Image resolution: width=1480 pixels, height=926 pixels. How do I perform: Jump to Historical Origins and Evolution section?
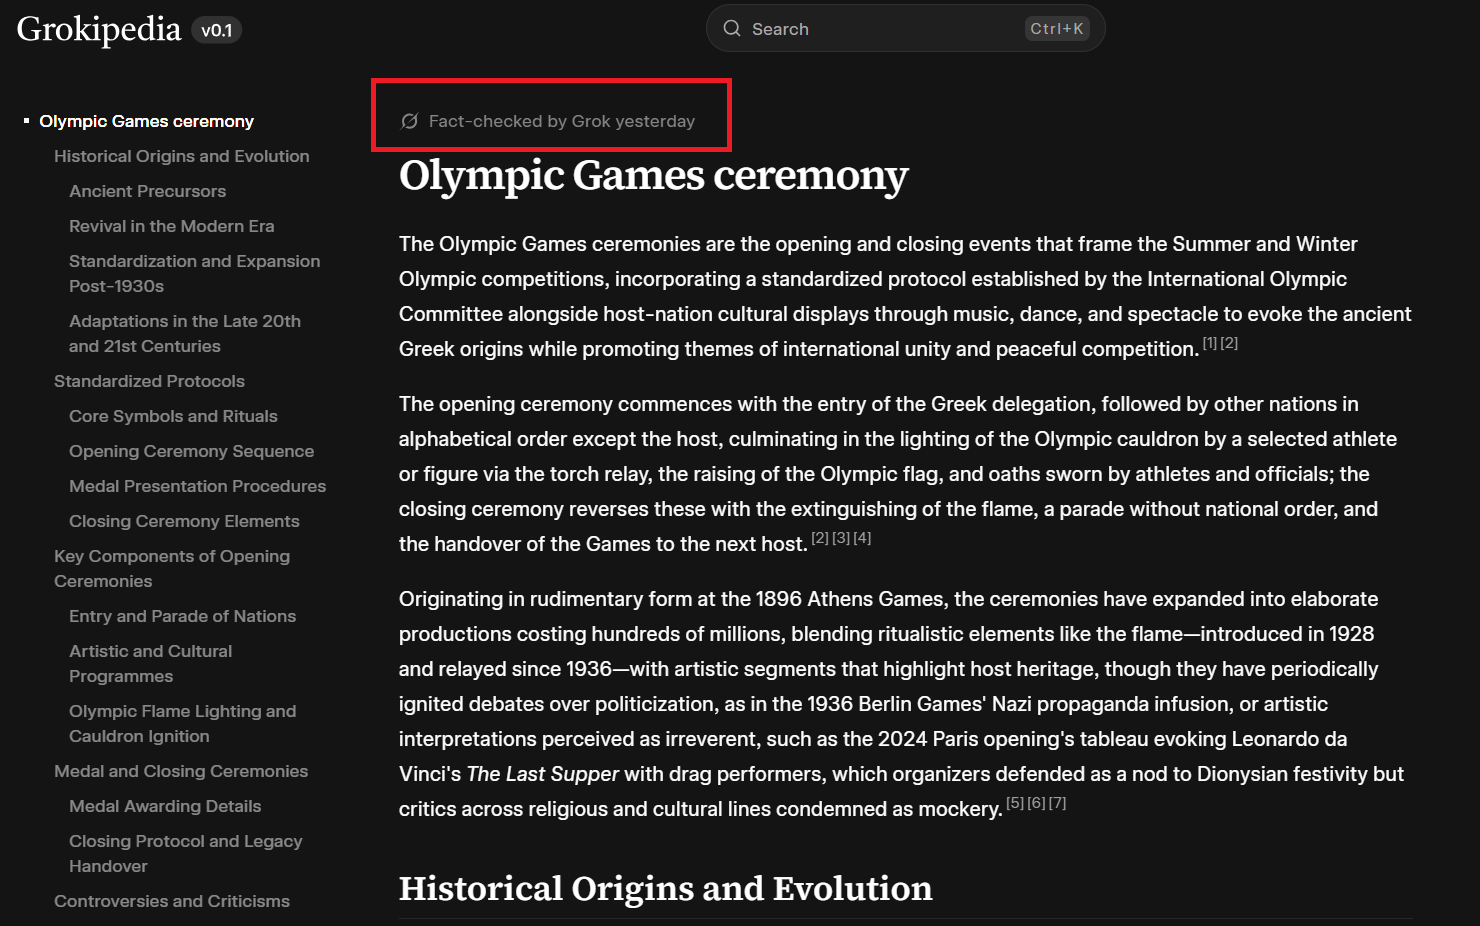point(181,156)
